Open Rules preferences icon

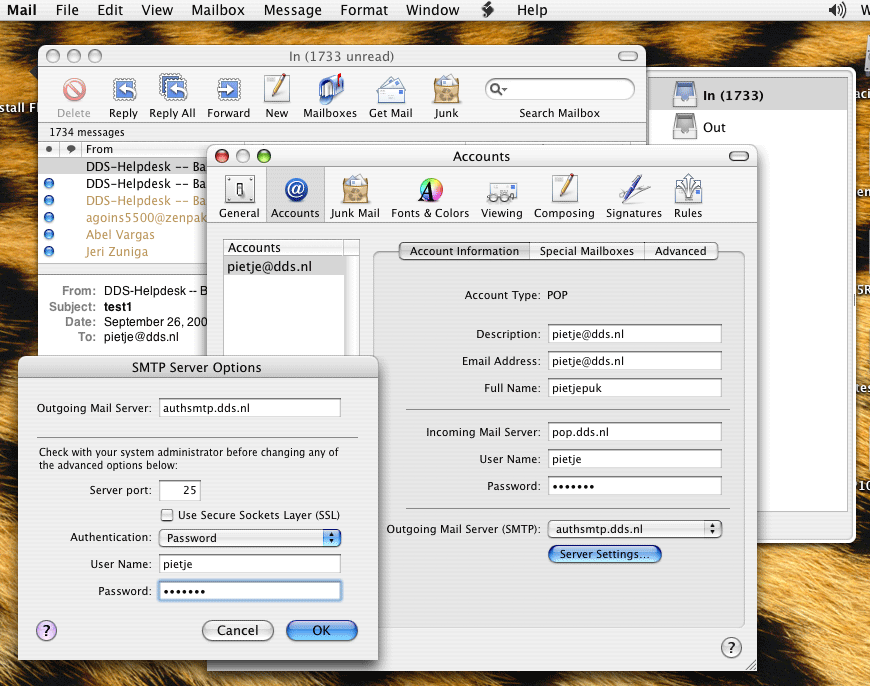[x=688, y=189]
